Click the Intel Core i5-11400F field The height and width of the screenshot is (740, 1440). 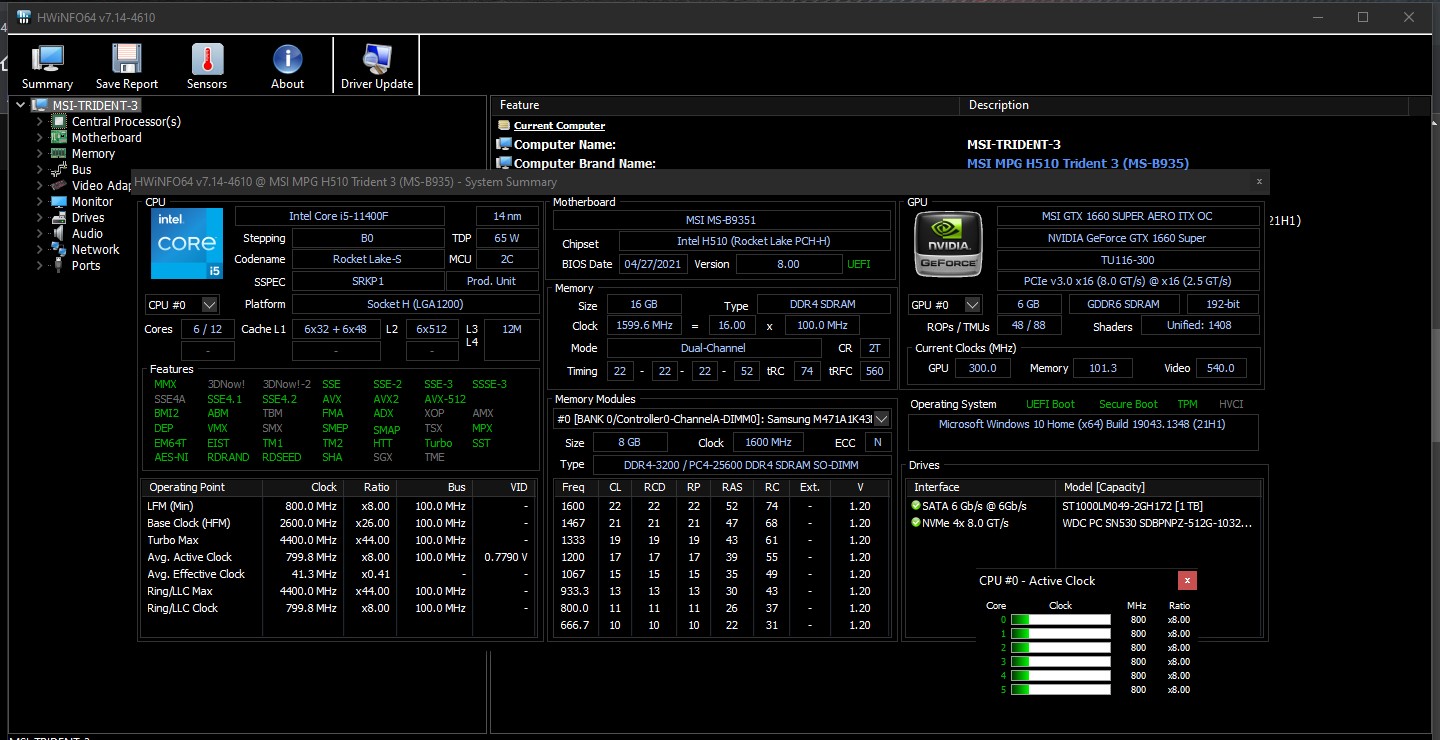340,216
